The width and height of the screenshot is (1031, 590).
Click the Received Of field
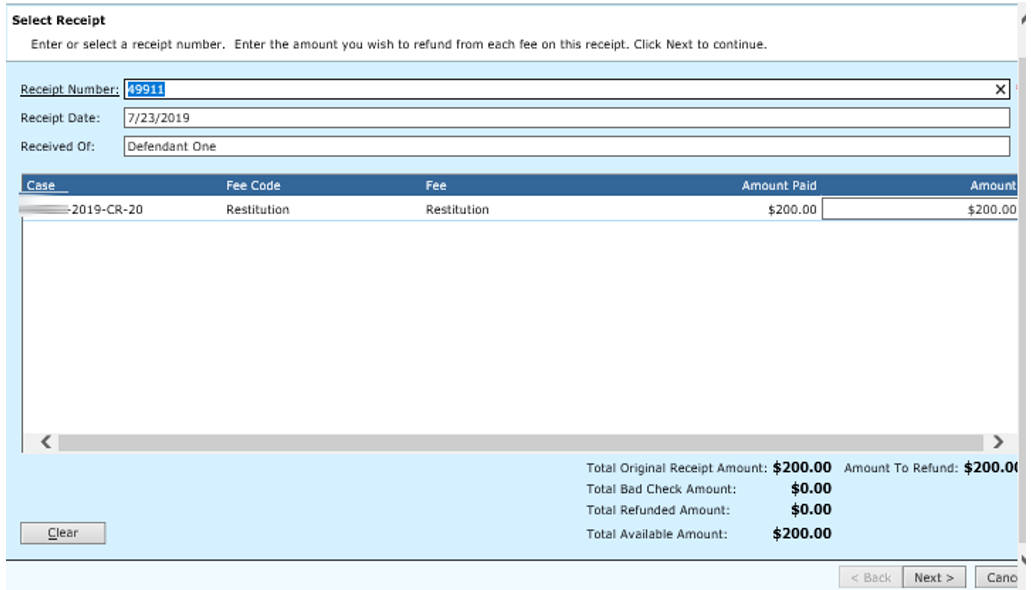pyautogui.click(x=566, y=147)
